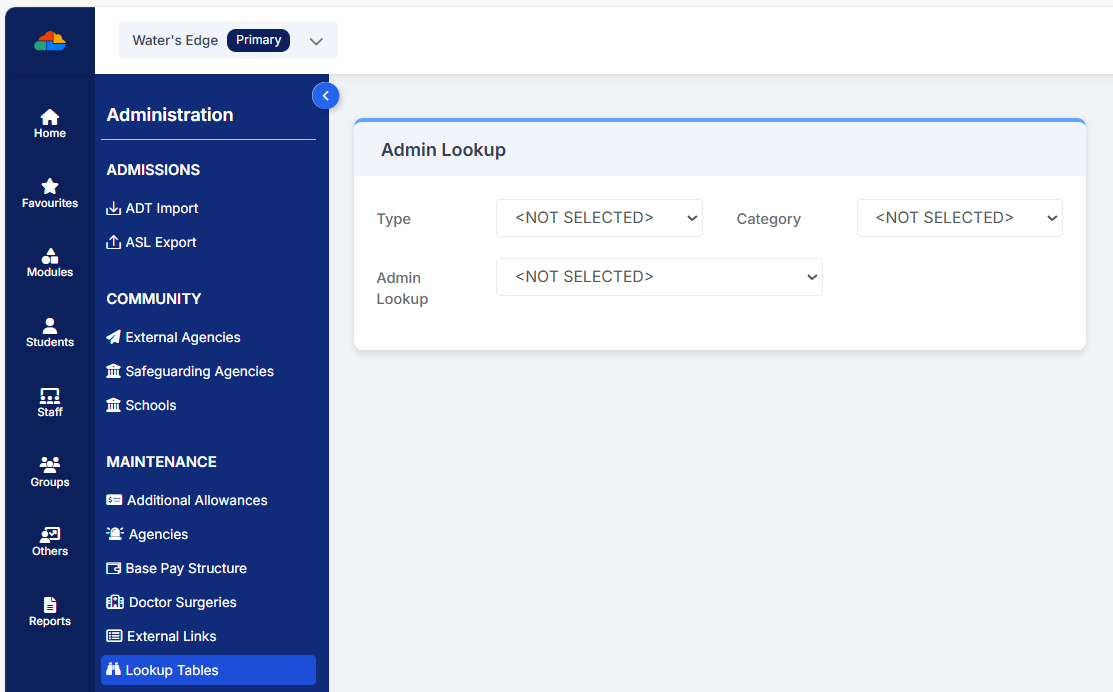
Task: Collapse the Administration panel with the chevron
Action: pos(325,95)
